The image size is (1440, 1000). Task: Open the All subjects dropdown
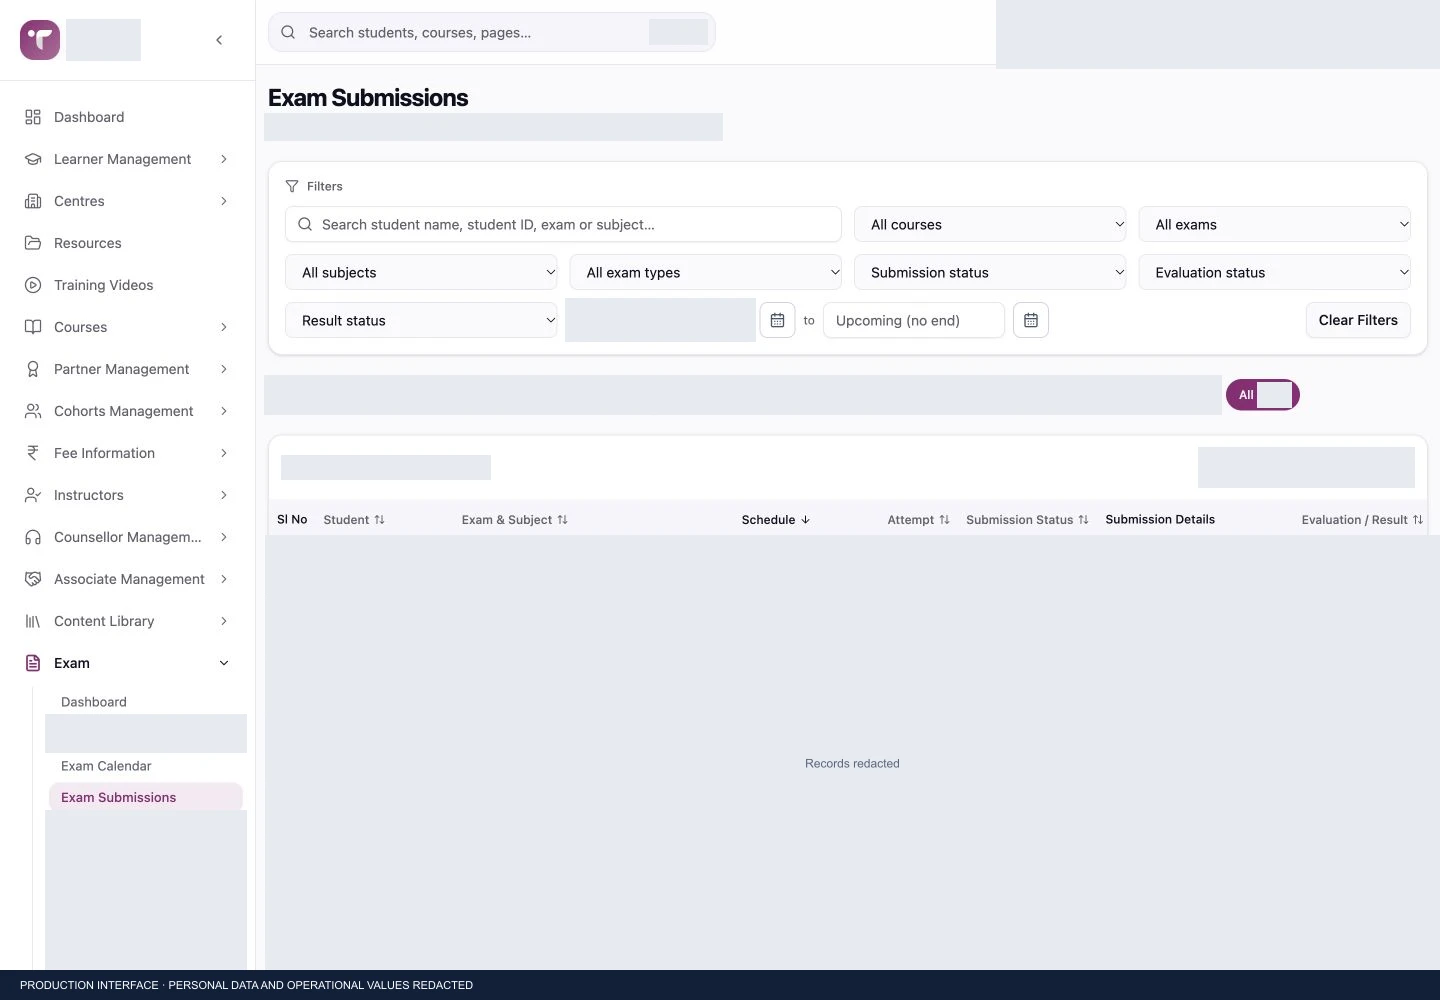point(421,273)
